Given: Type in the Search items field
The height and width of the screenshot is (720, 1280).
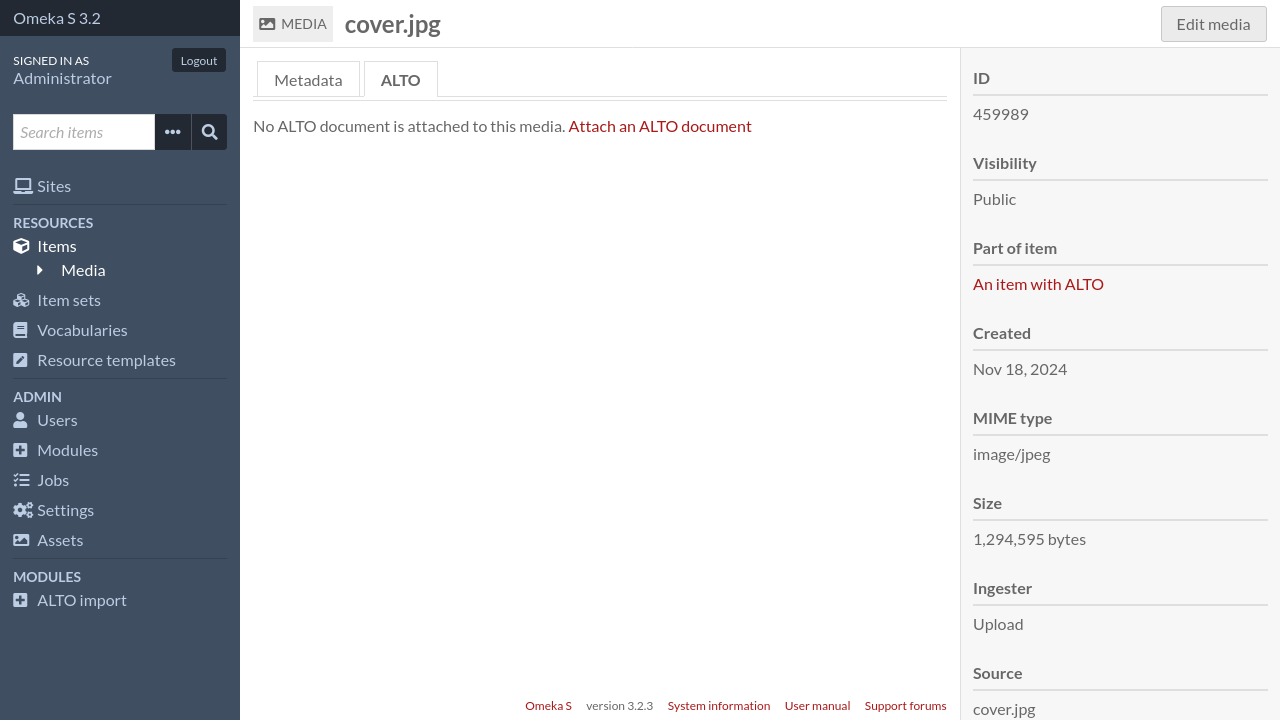Looking at the screenshot, I should pyautogui.click(x=84, y=132).
